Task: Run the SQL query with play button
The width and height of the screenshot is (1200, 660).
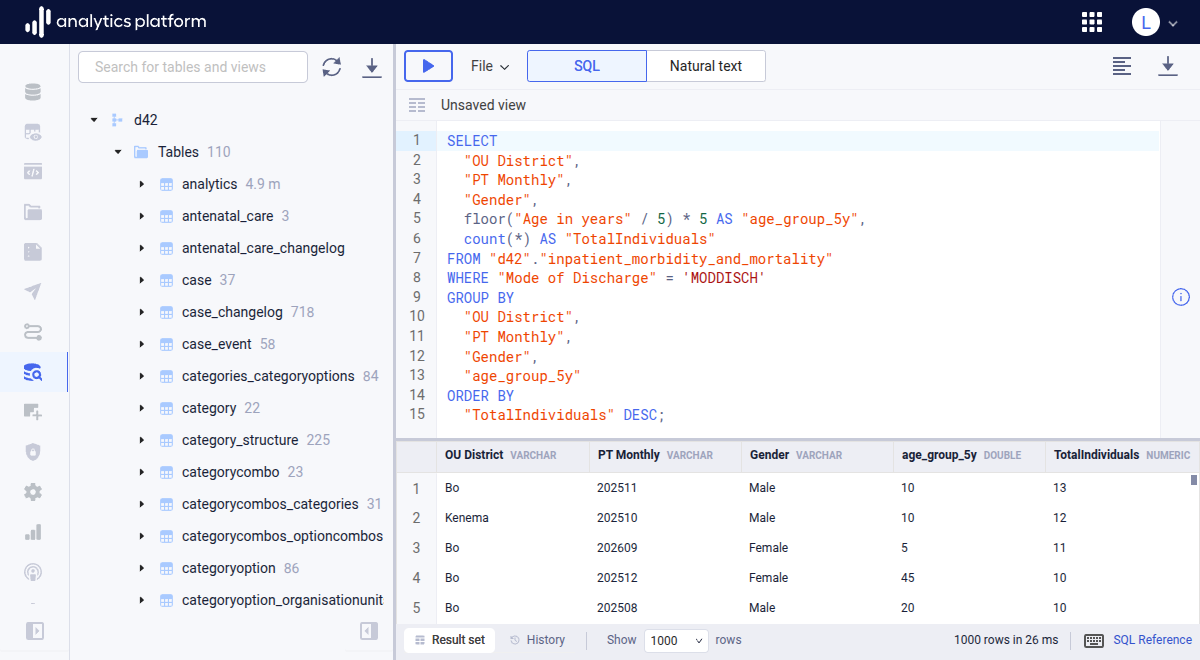Action: click(x=428, y=66)
